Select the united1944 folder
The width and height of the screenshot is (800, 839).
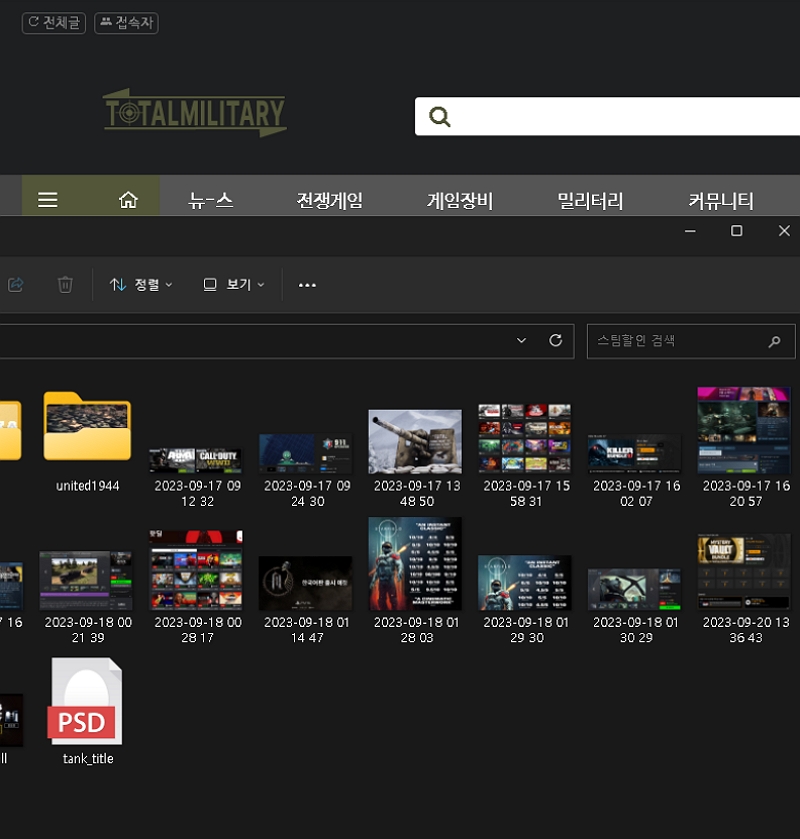(x=87, y=426)
